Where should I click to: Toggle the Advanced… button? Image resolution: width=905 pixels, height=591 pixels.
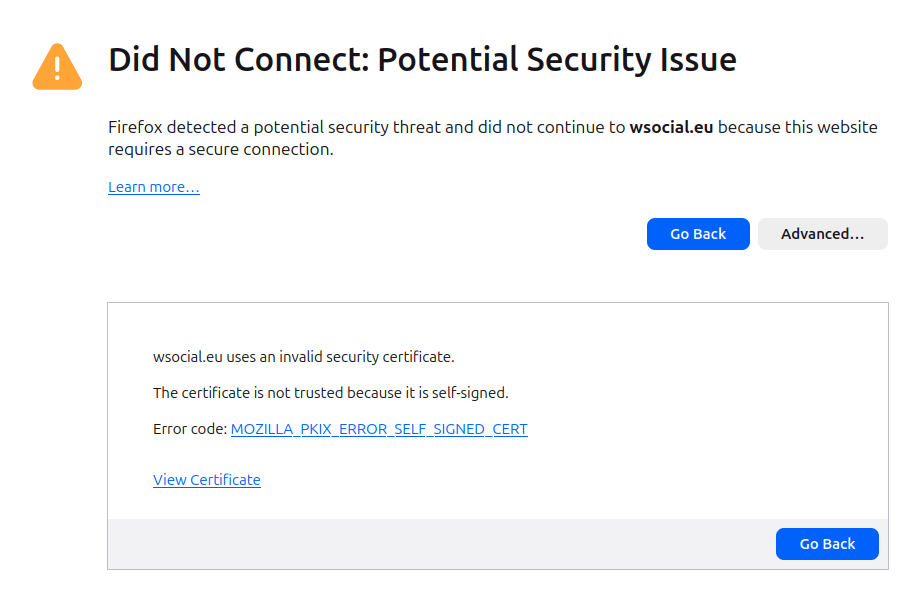(822, 234)
